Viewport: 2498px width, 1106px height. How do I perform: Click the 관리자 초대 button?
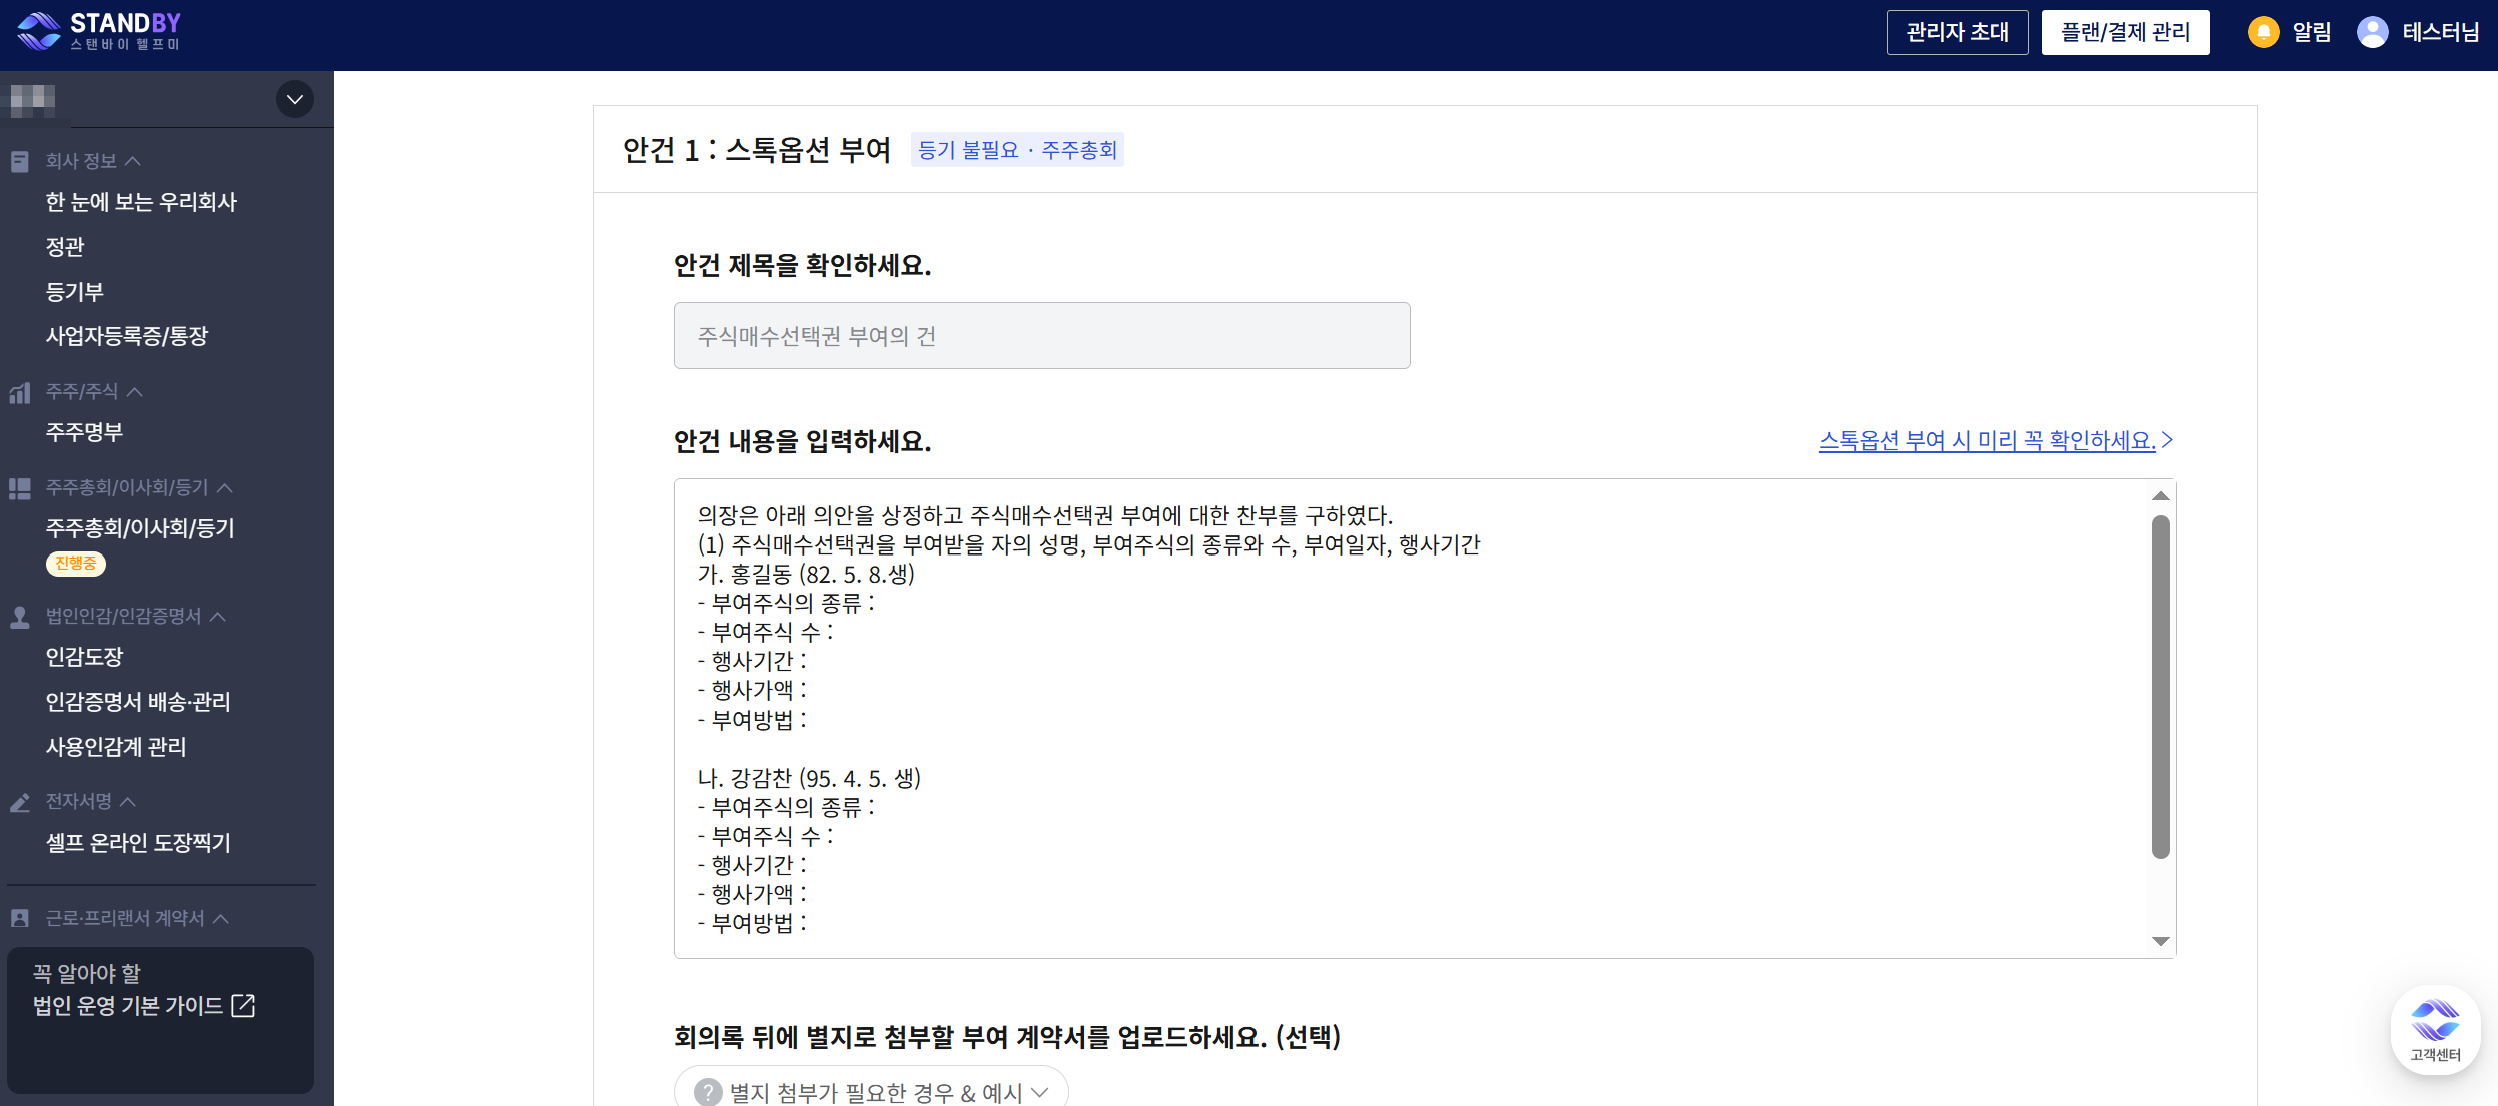pyautogui.click(x=1957, y=32)
